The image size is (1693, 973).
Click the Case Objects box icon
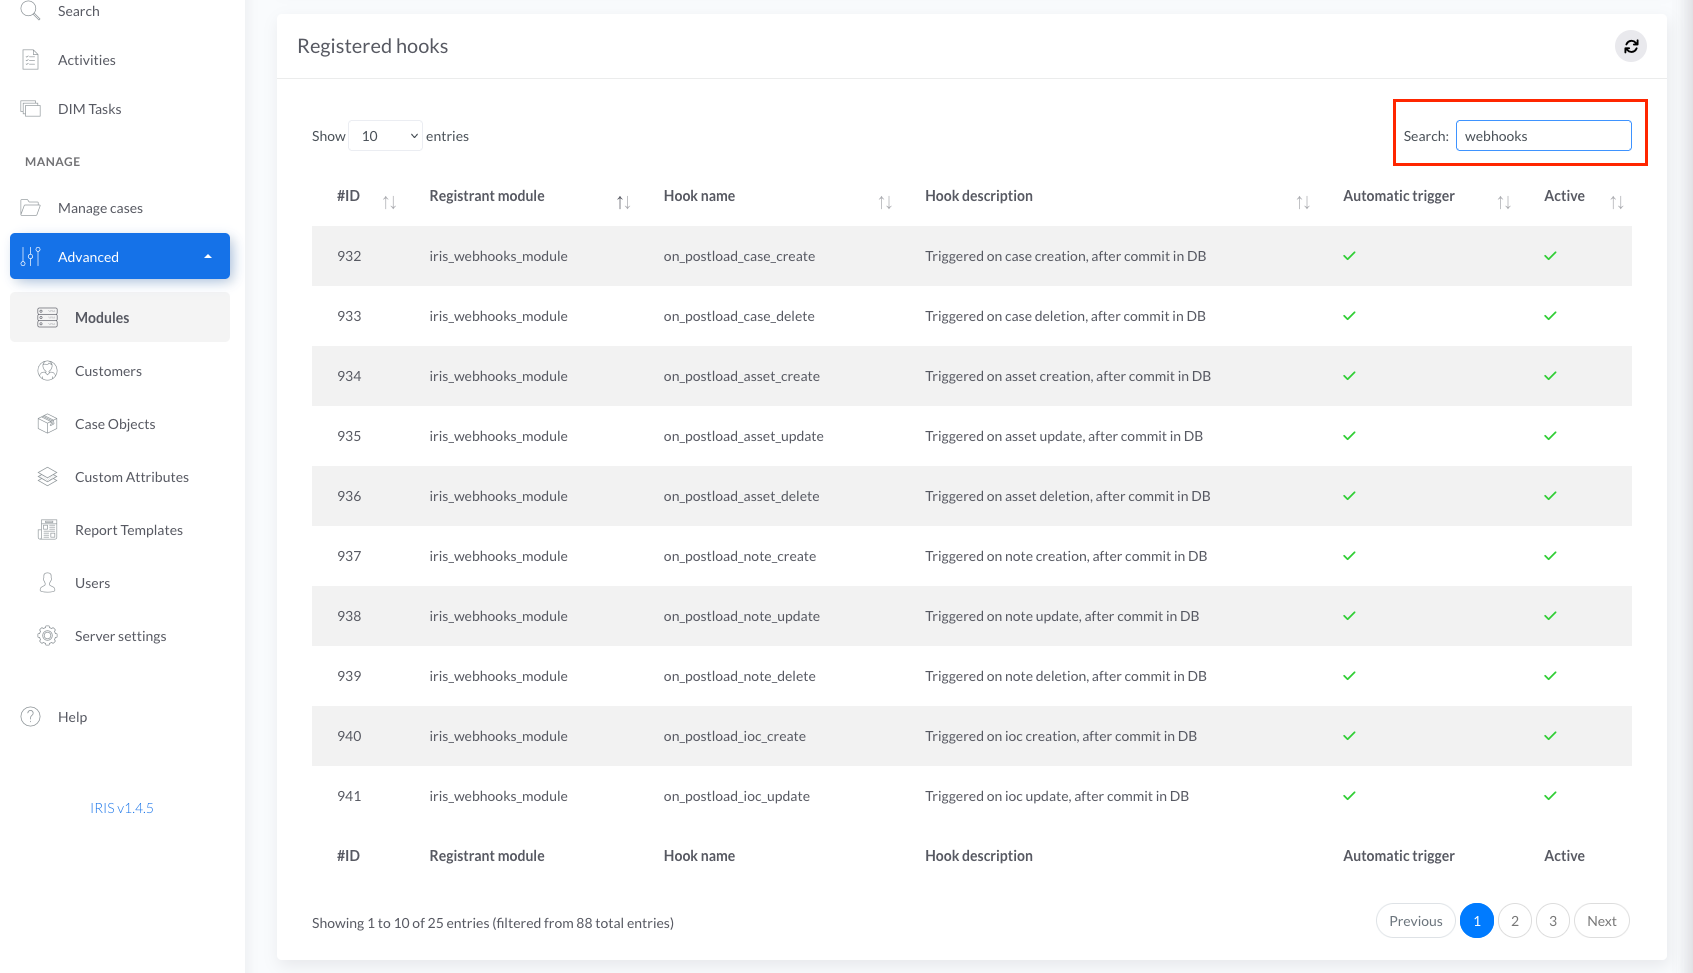(x=47, y=424)
